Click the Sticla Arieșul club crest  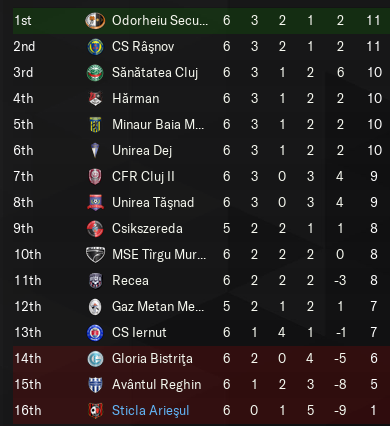[95, 411]
